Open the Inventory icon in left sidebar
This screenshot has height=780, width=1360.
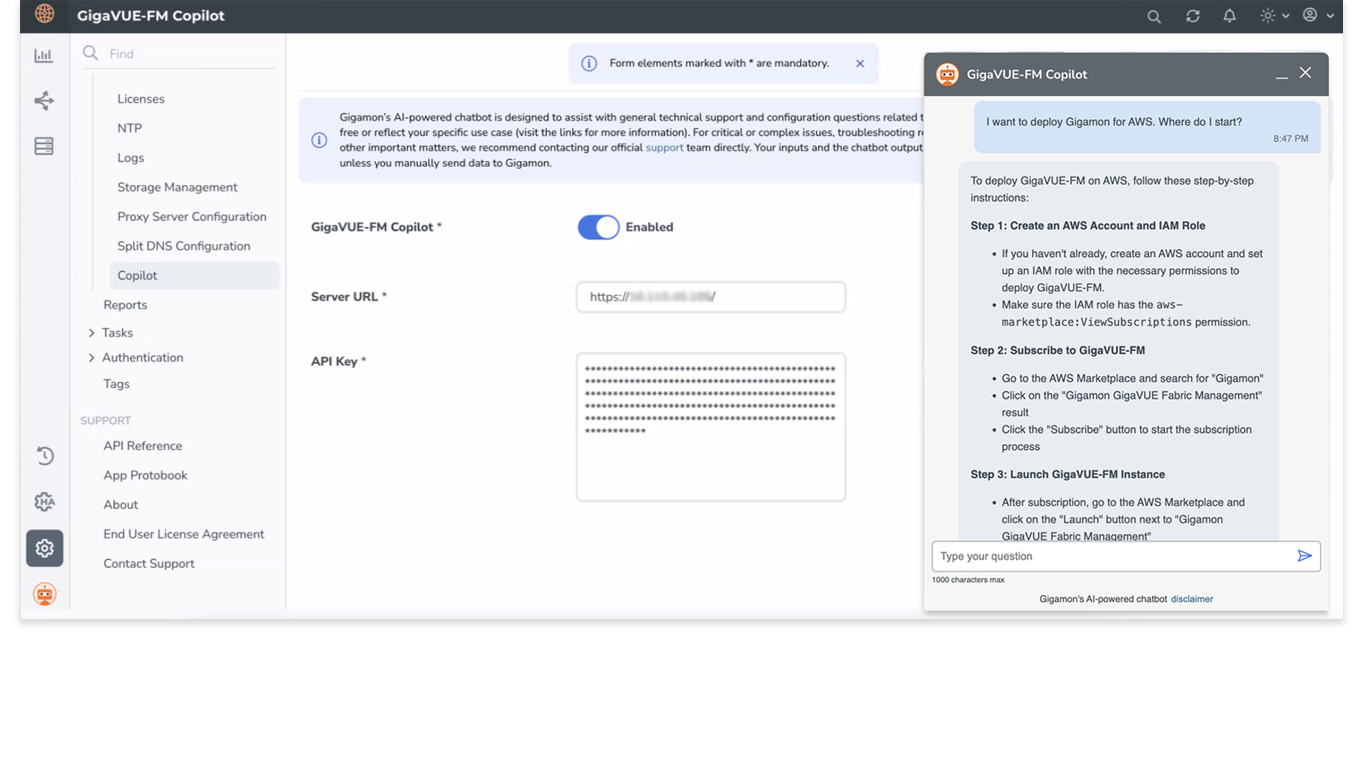pyautogui.click(x=44, y=145)
